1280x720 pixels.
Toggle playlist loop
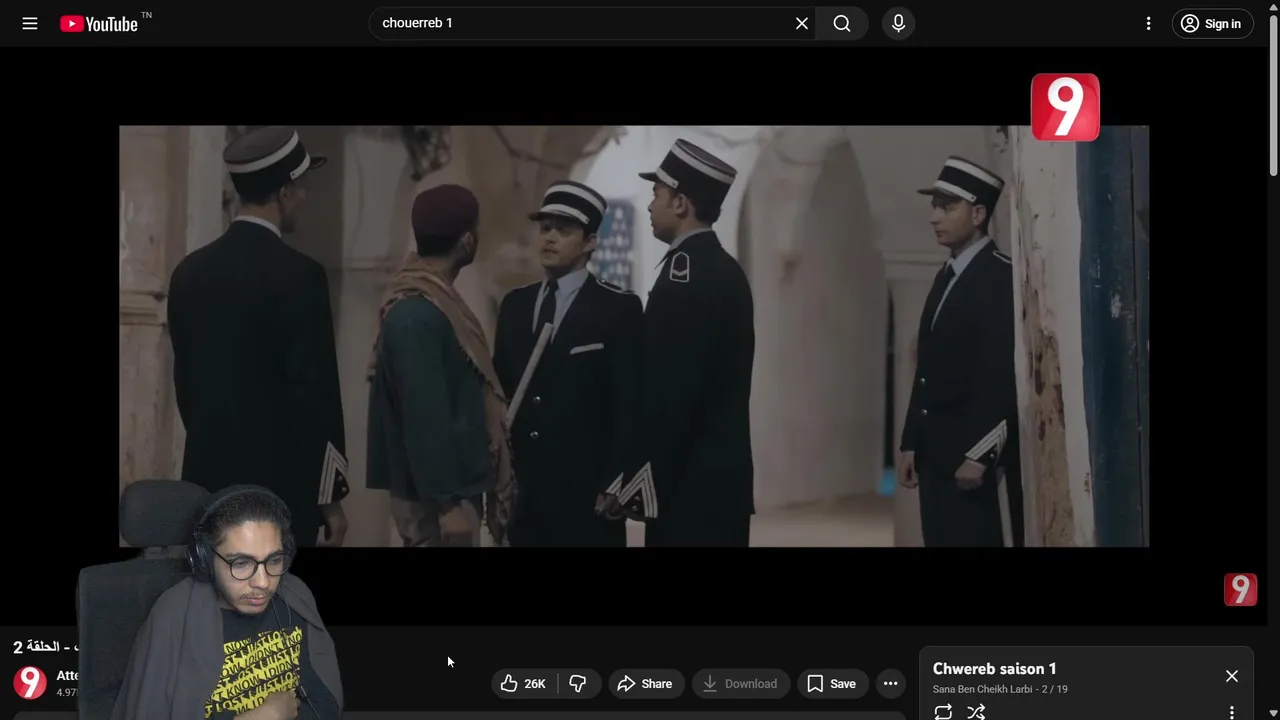pyautogui.click(x=943, y=712)
